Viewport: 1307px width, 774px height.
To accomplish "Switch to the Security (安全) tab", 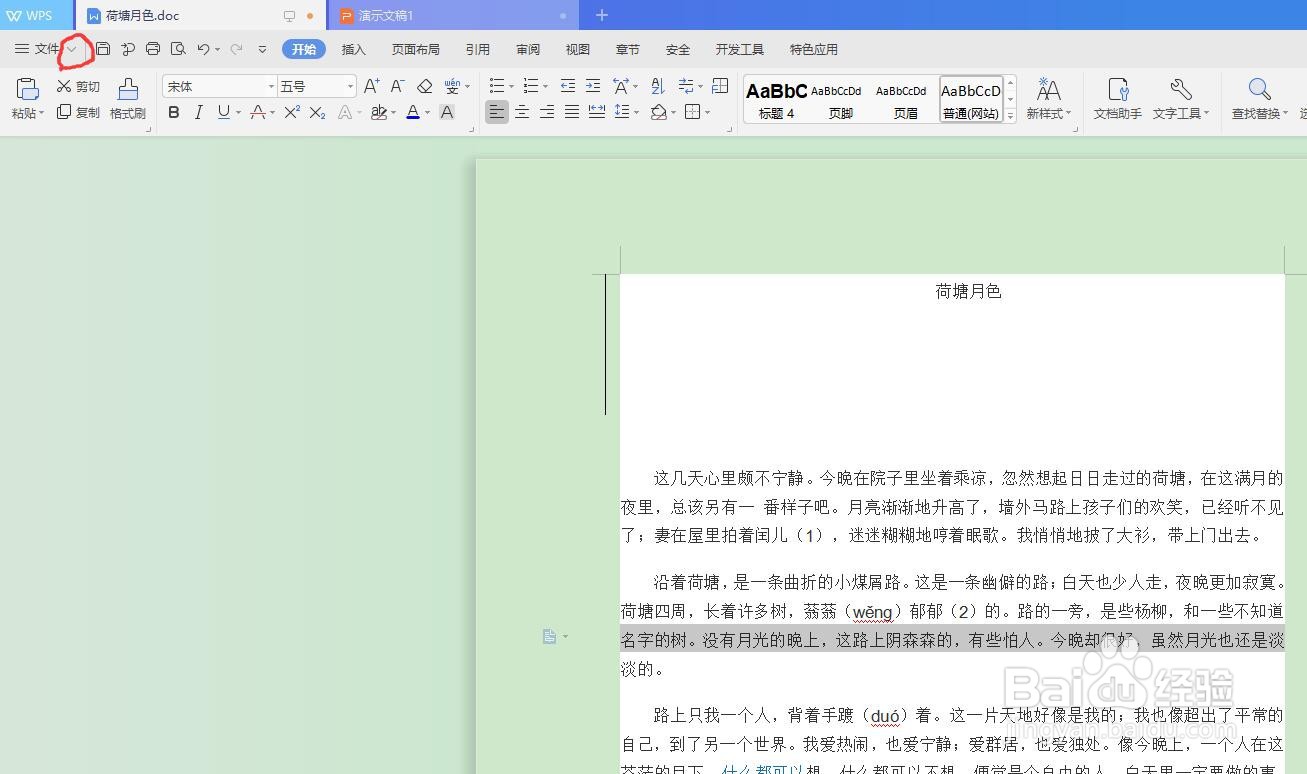I will coord(678,49).
